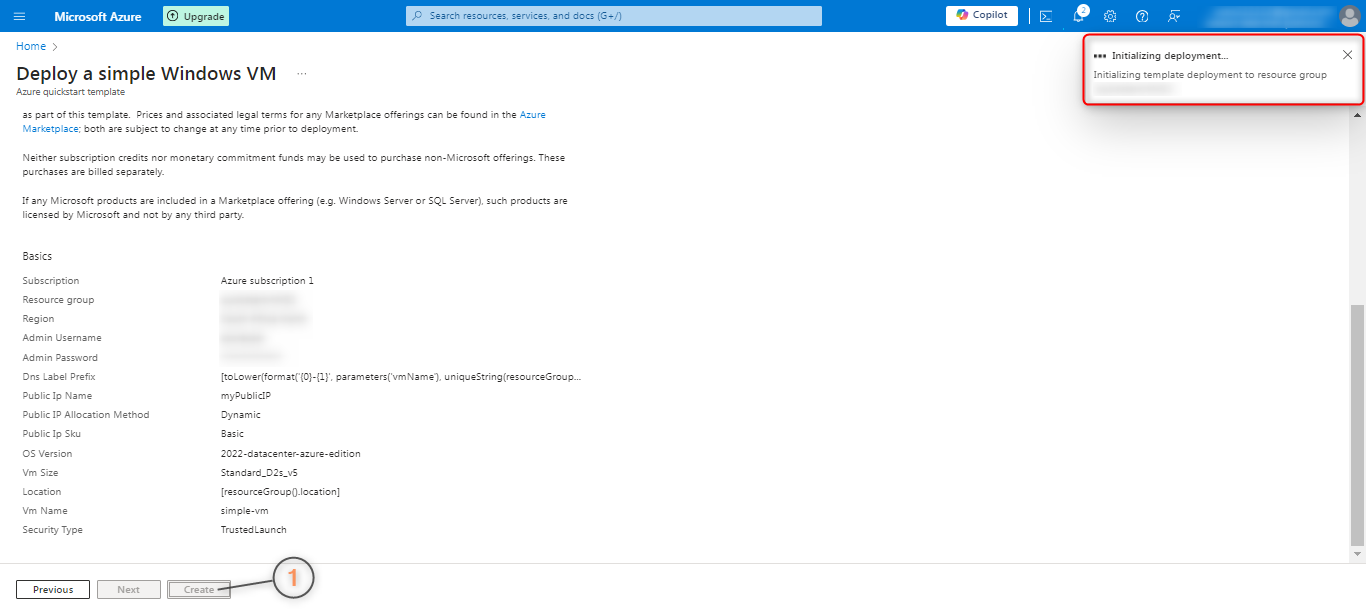Click the Basics section heading
This screenshot has width=1366, height=615.
pyautogui.click(x=37, y=257)
